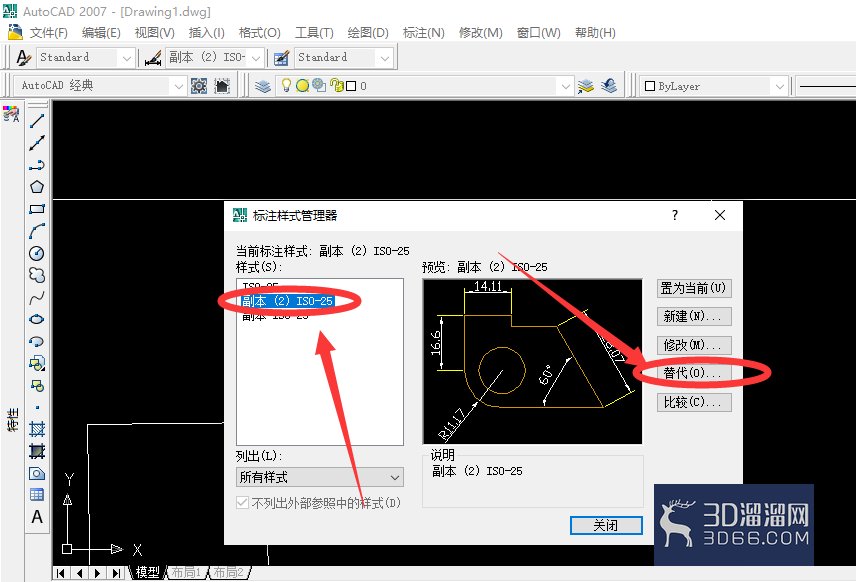856x582 pixels.
Task: Click 修改(M)... button
Action: tap(694, 345)
